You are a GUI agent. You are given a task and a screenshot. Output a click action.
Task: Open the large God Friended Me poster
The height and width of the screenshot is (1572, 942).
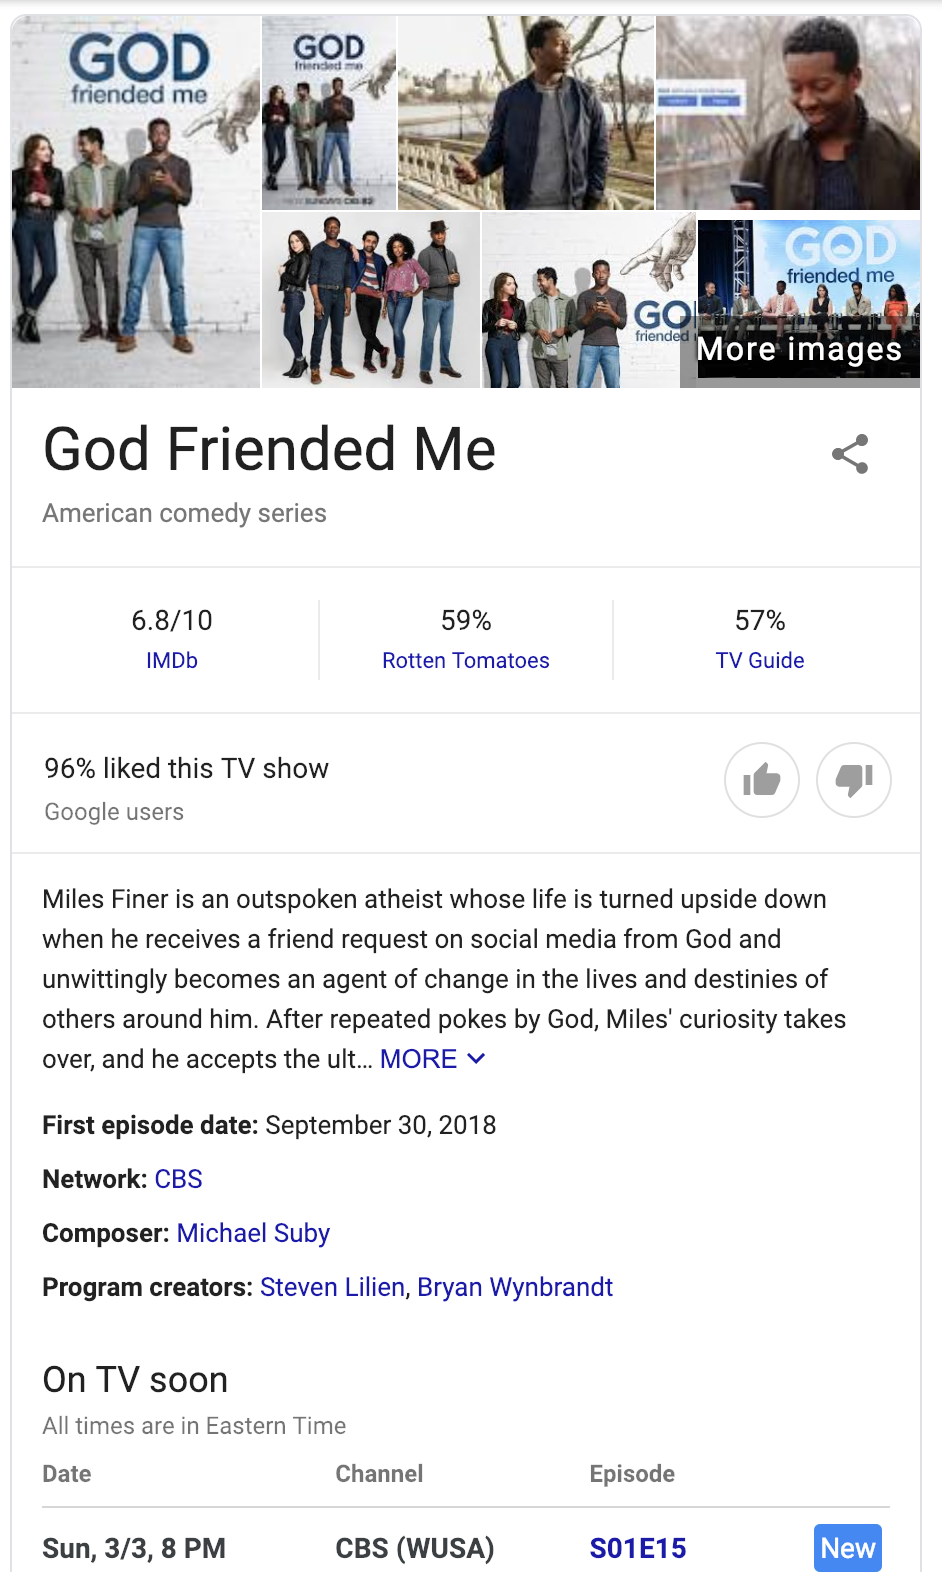[136, 202]
